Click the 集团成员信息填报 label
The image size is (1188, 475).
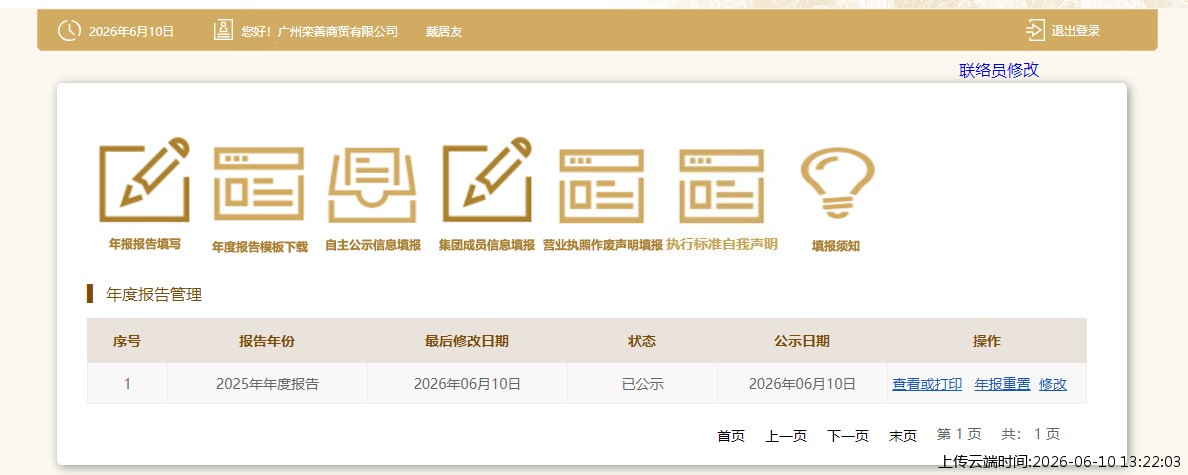pyautogui.click(x=487, y=245)
